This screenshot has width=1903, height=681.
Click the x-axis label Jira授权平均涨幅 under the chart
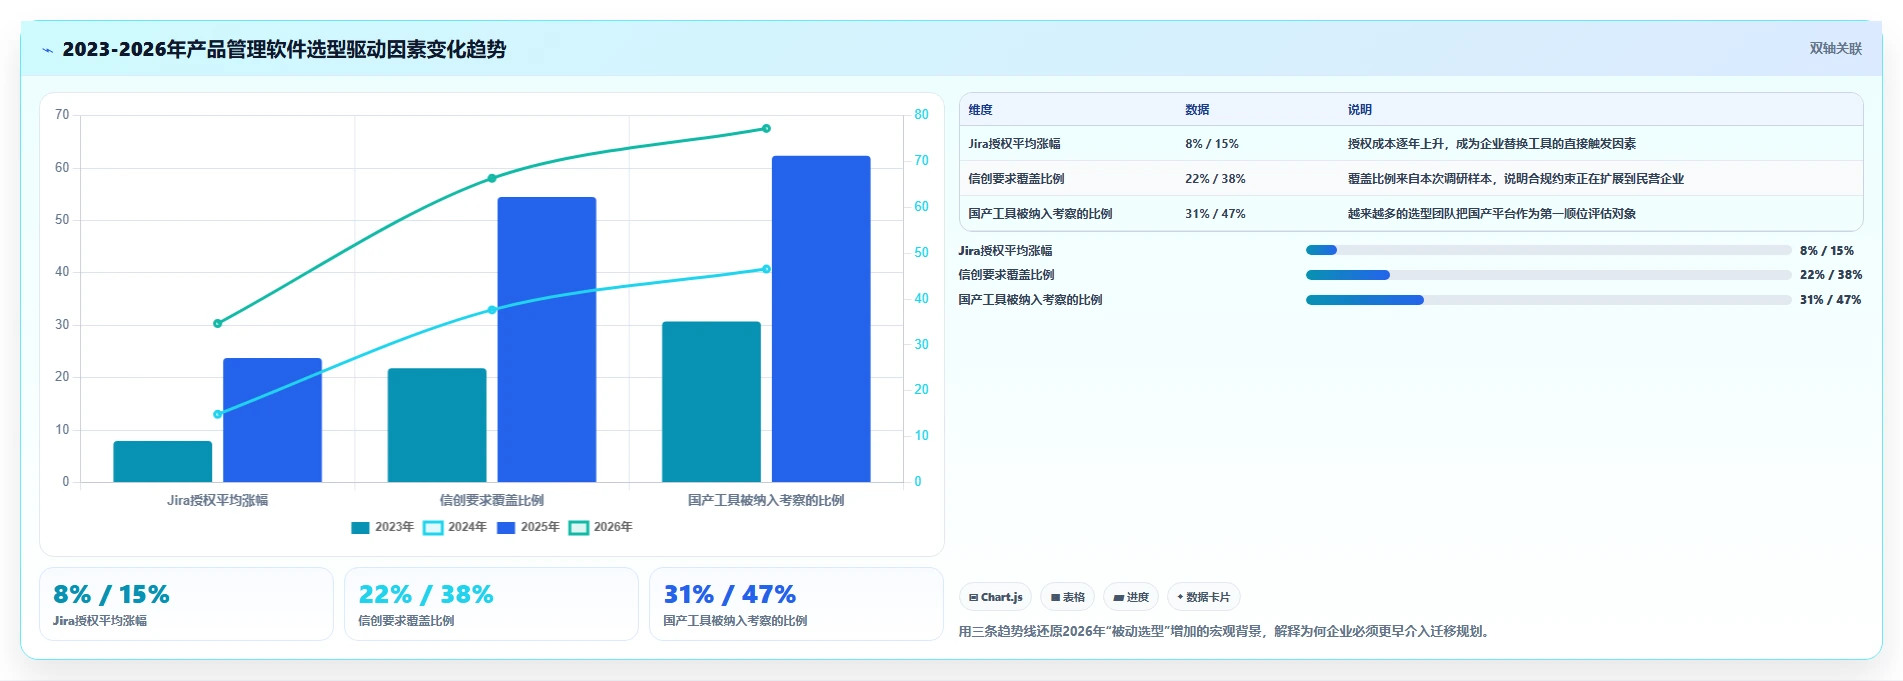(218, 500)
